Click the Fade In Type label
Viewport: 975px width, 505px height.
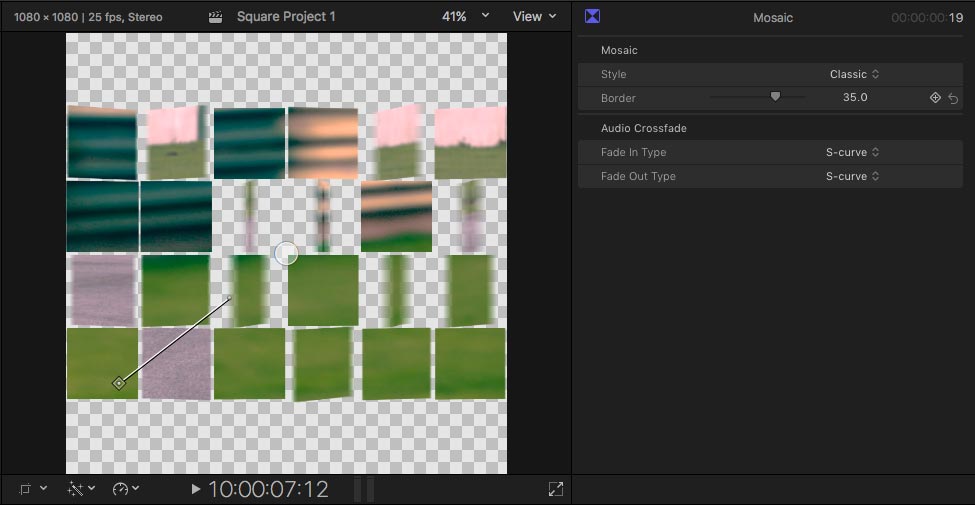[x=633, y=152]
